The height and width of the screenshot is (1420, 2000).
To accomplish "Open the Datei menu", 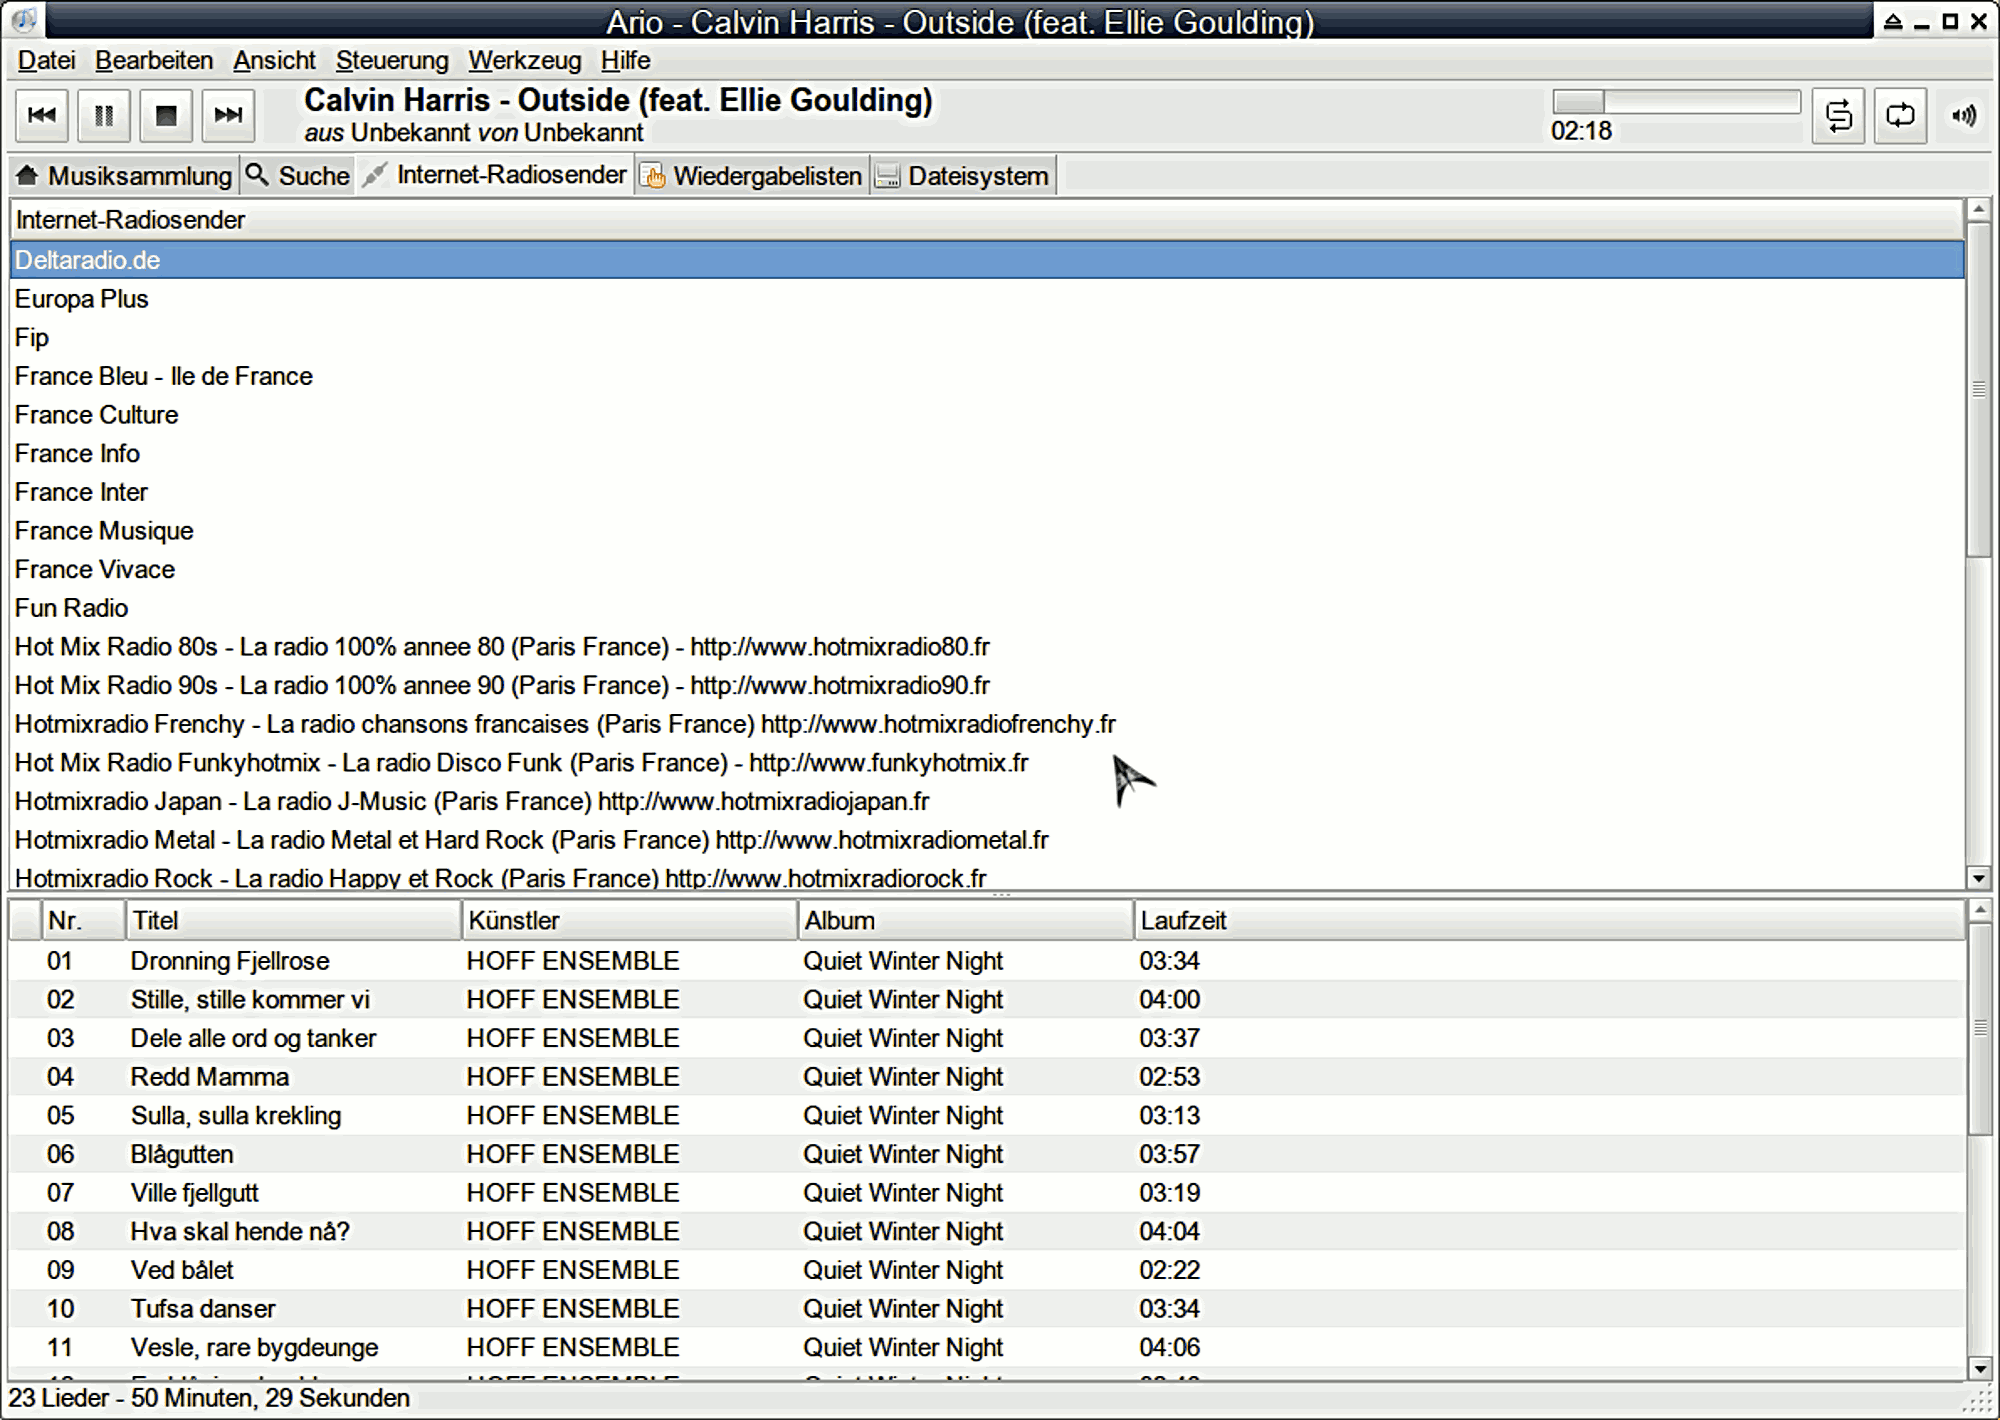I will (x=46, y=61).
